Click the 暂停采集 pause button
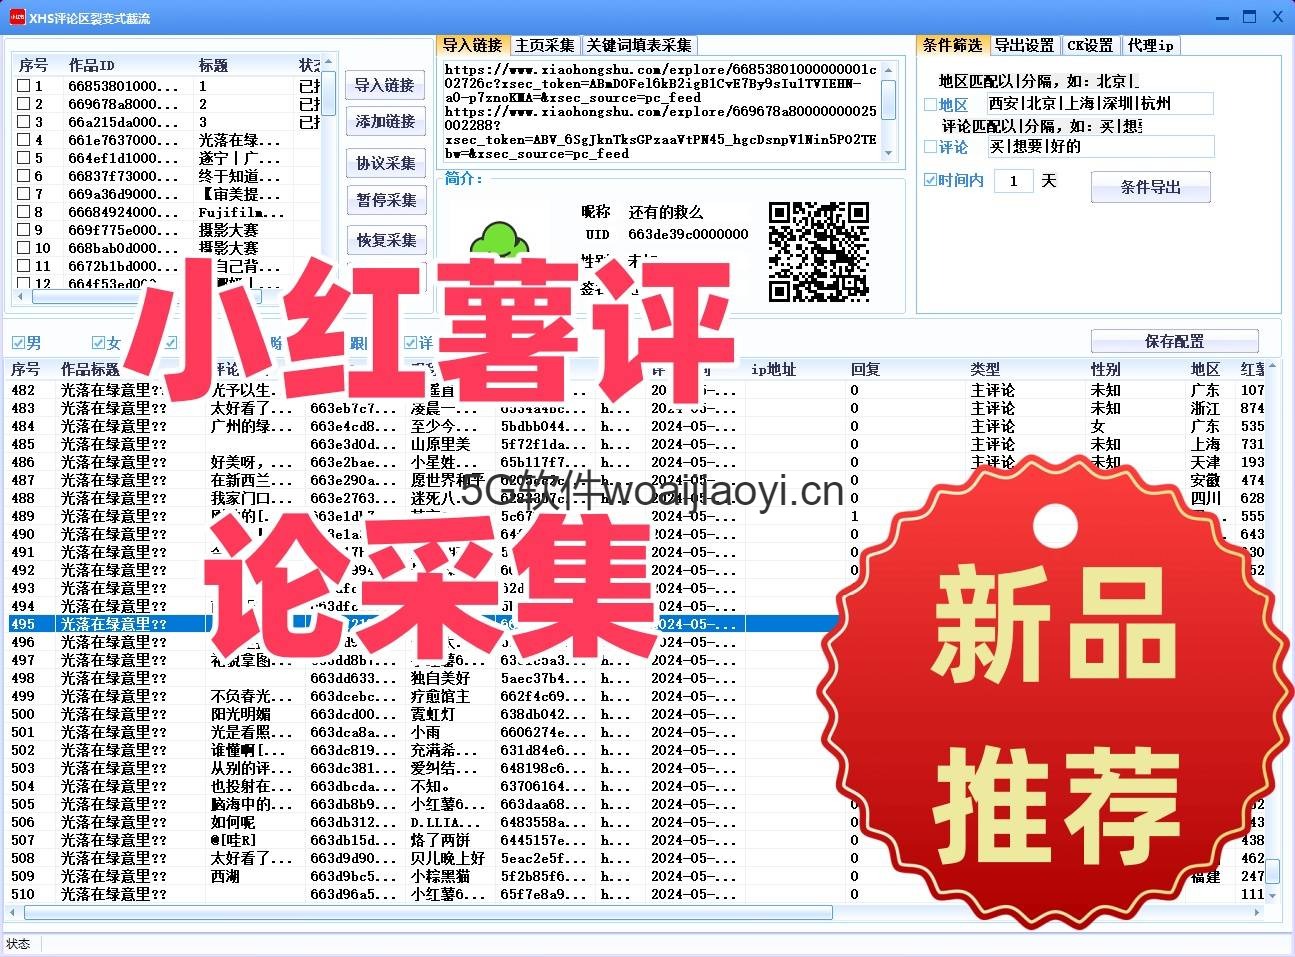This screenshot has height=957, width=1295. coord(385,200)
